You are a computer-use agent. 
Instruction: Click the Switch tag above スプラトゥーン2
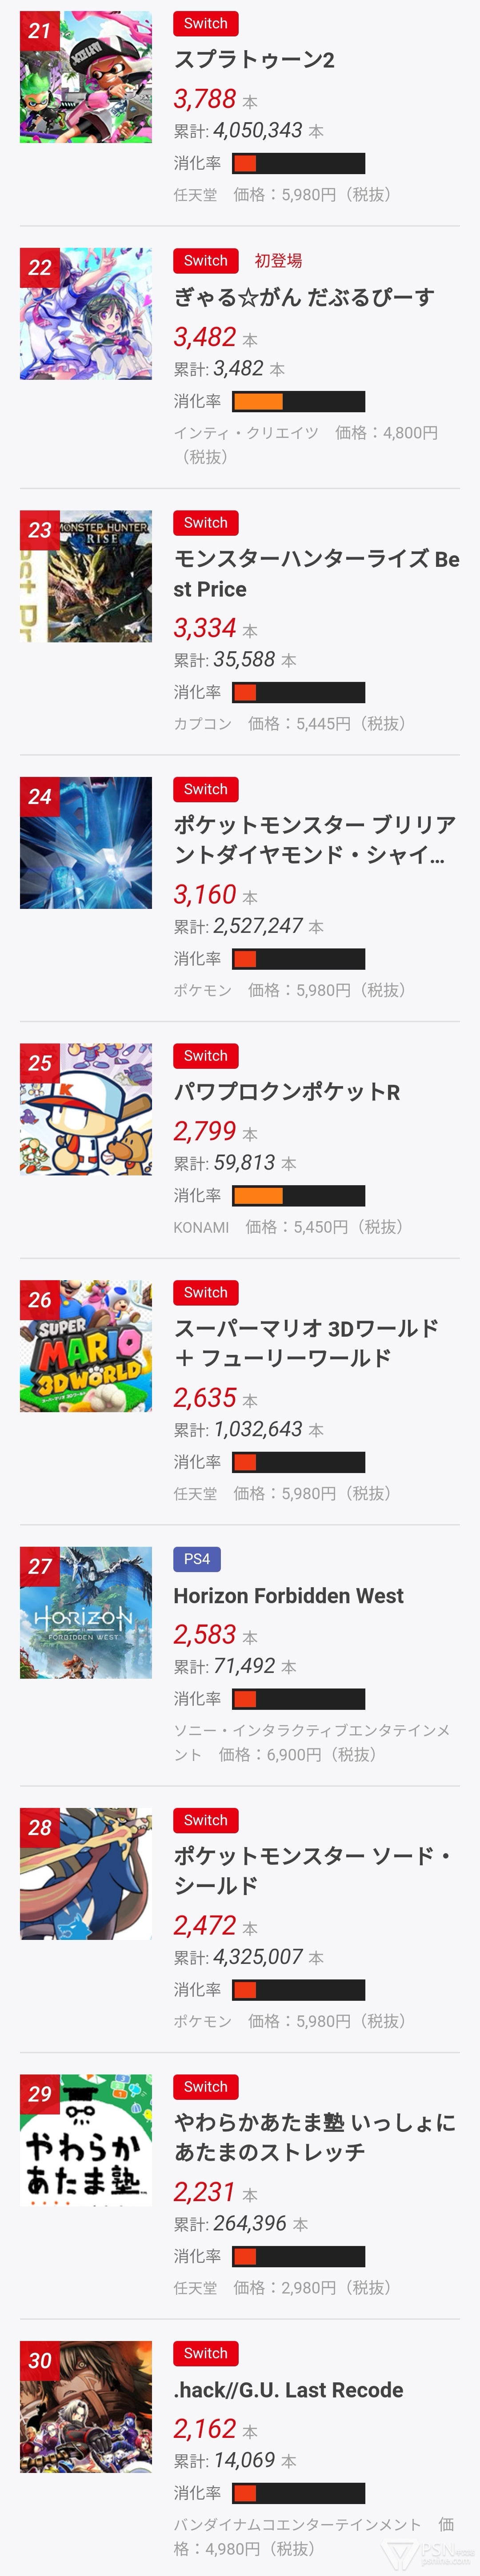205,23
